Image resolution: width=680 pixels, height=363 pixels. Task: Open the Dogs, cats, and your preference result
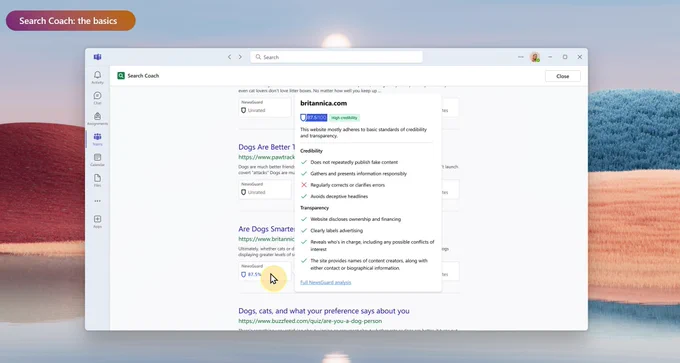click(324, 311)
